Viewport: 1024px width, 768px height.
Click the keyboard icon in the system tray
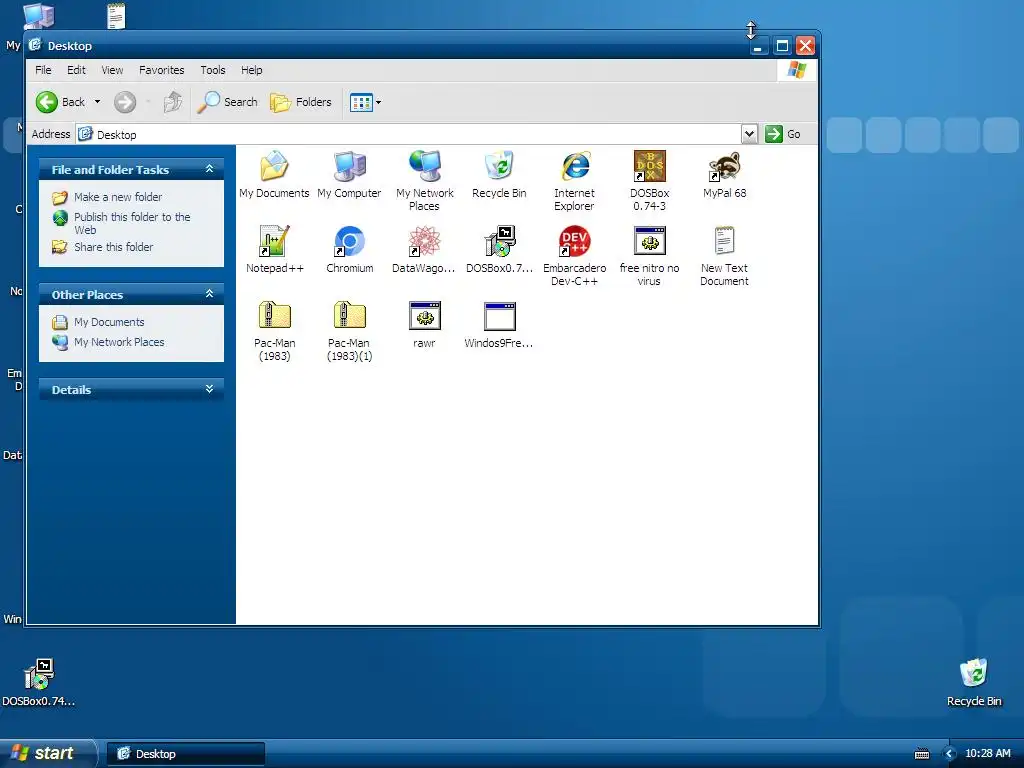click(x=922, y=754)
